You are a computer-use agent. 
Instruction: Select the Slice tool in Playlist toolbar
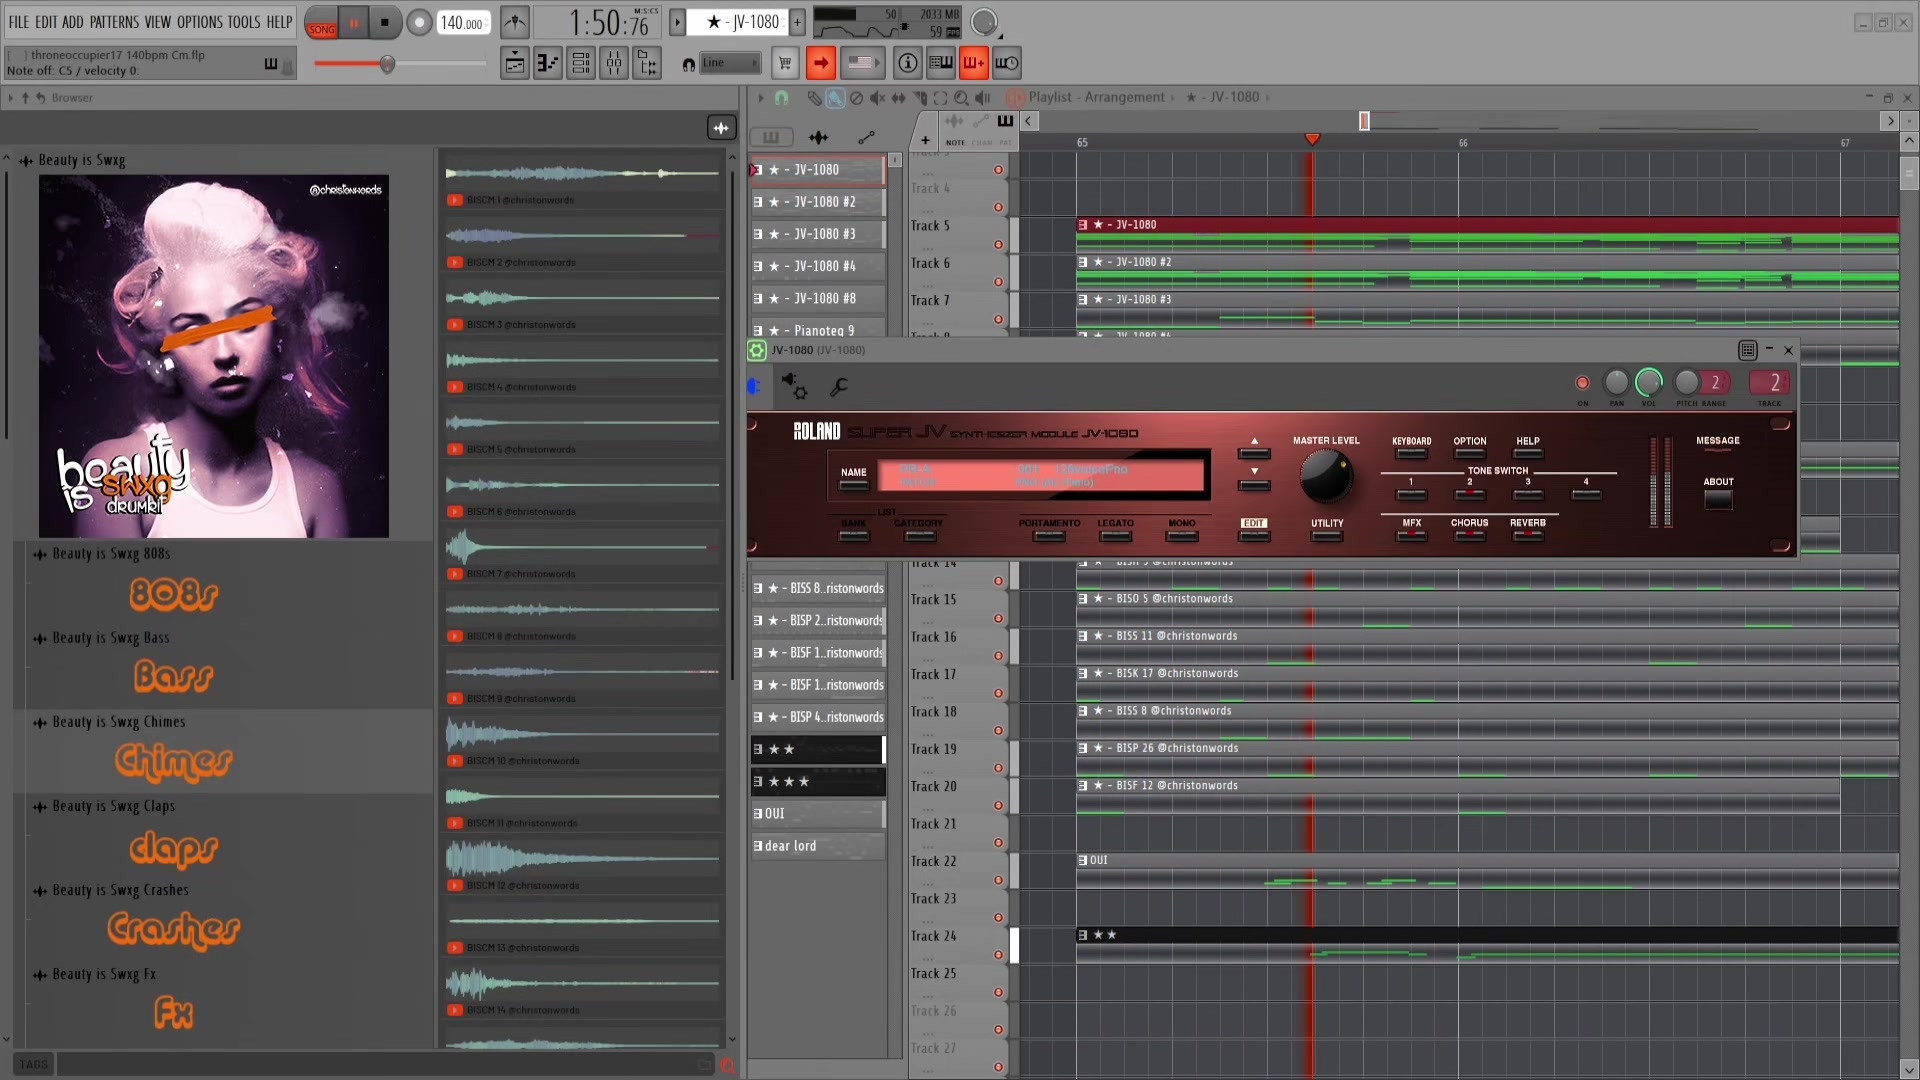(919, 98)
